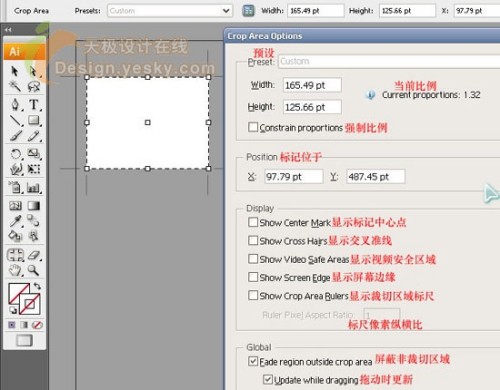Select the Free Transform tool
The width and height of the screenshot is (500, 390).
tap(34, 169)
